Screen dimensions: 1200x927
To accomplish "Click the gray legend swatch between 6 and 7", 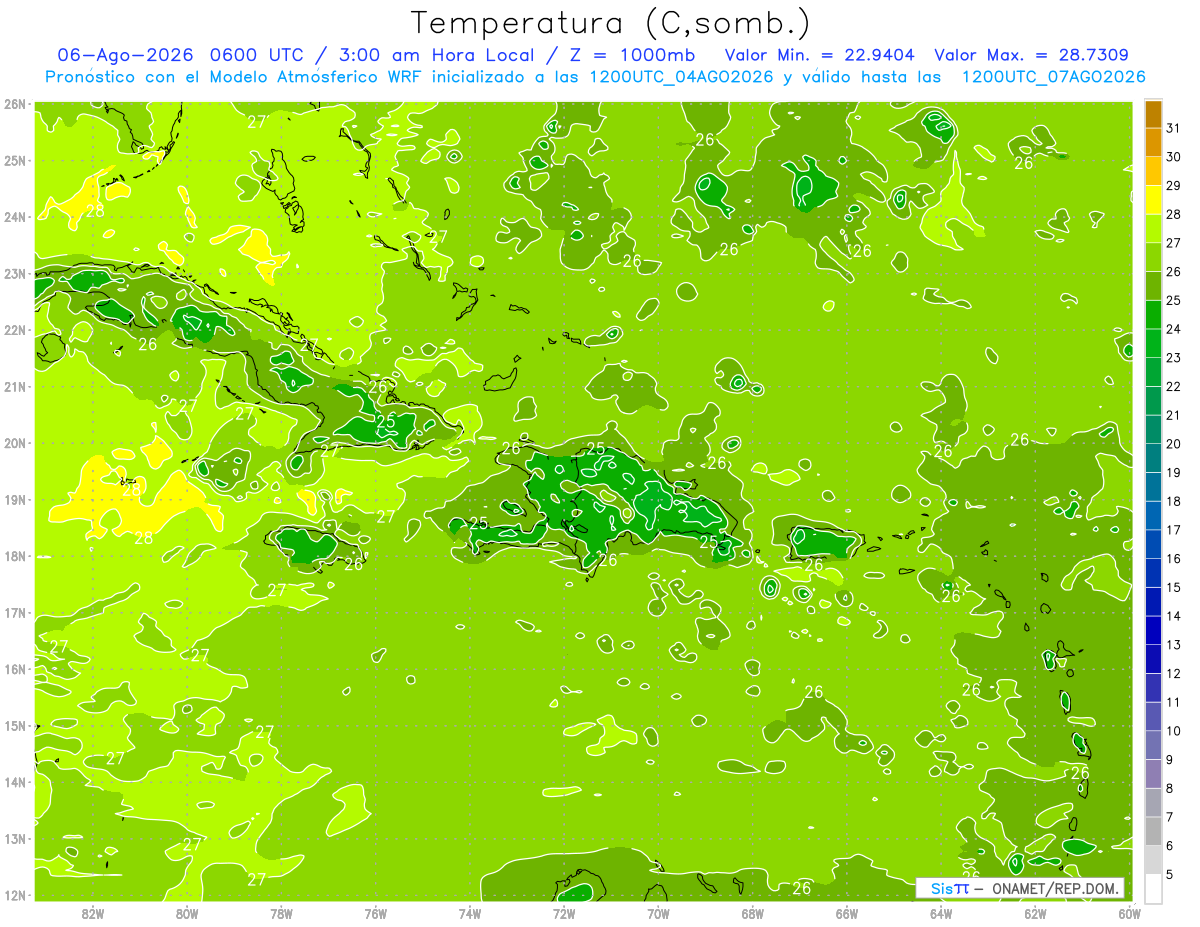I will click(1153, 830).
